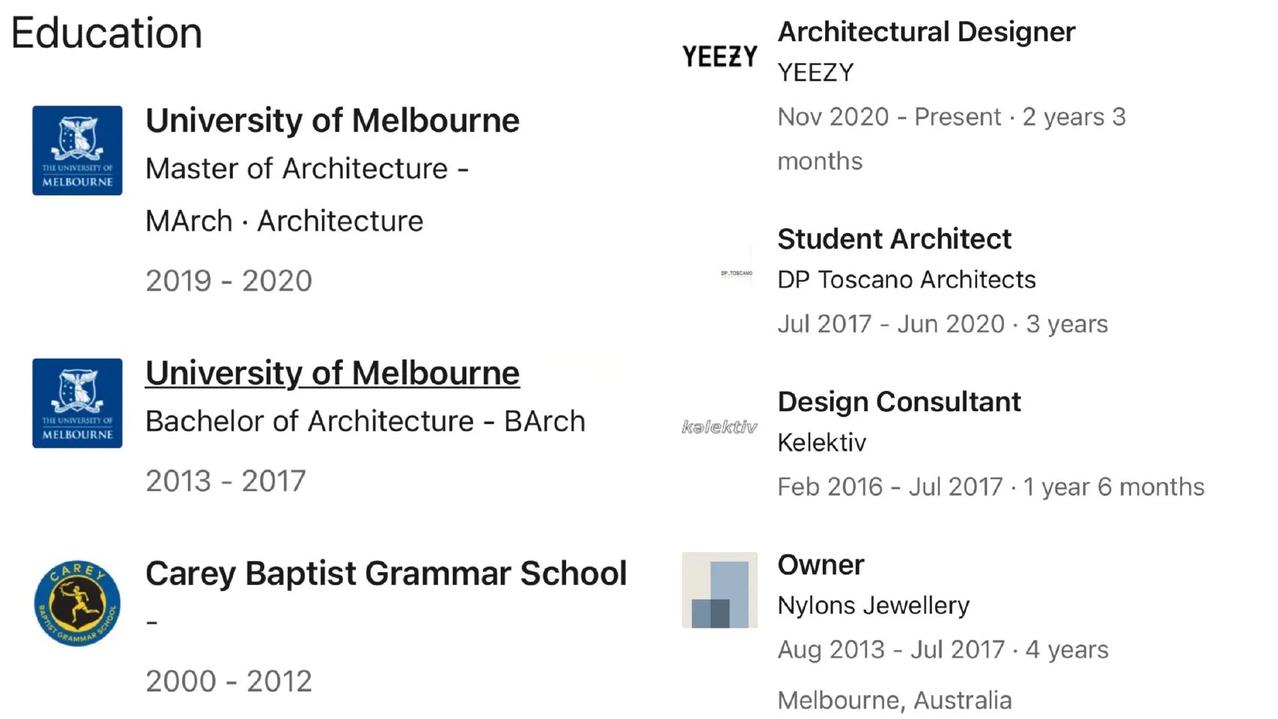Click the Student Architect position title
The width and height of the screenshot is (1278, 719).
[894, 239]
